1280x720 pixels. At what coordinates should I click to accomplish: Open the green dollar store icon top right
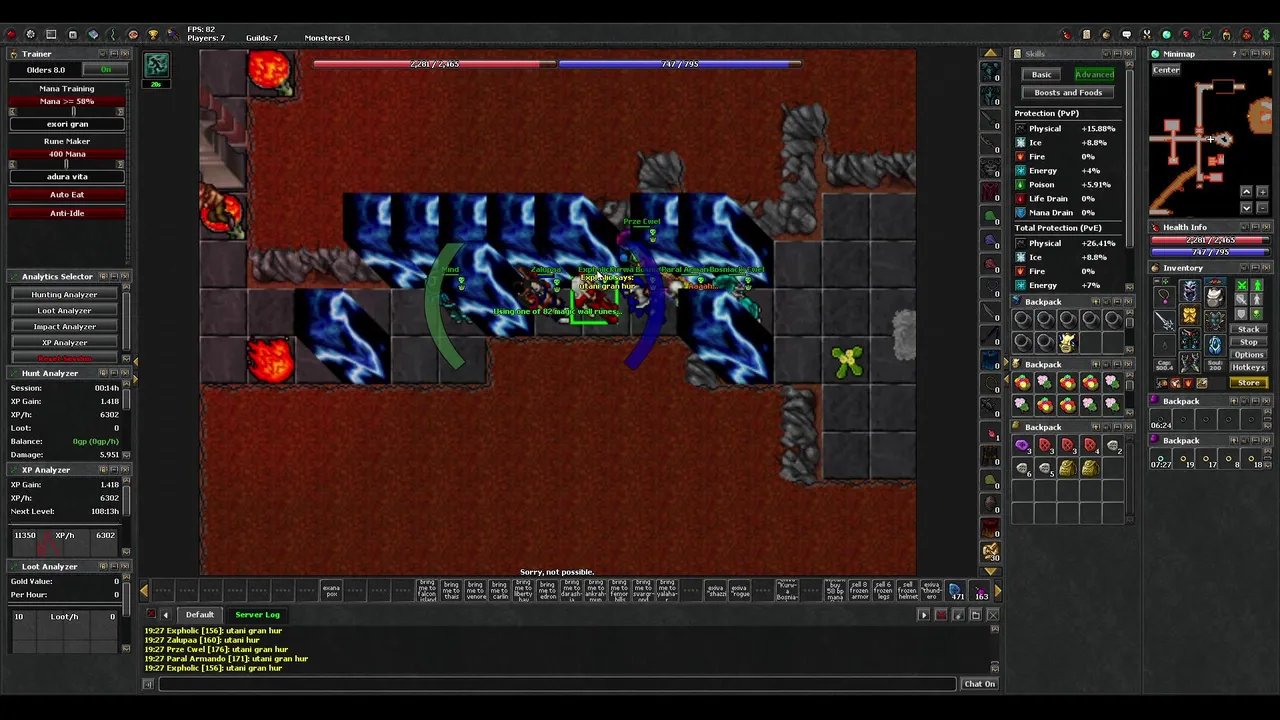coord(1267,35)
